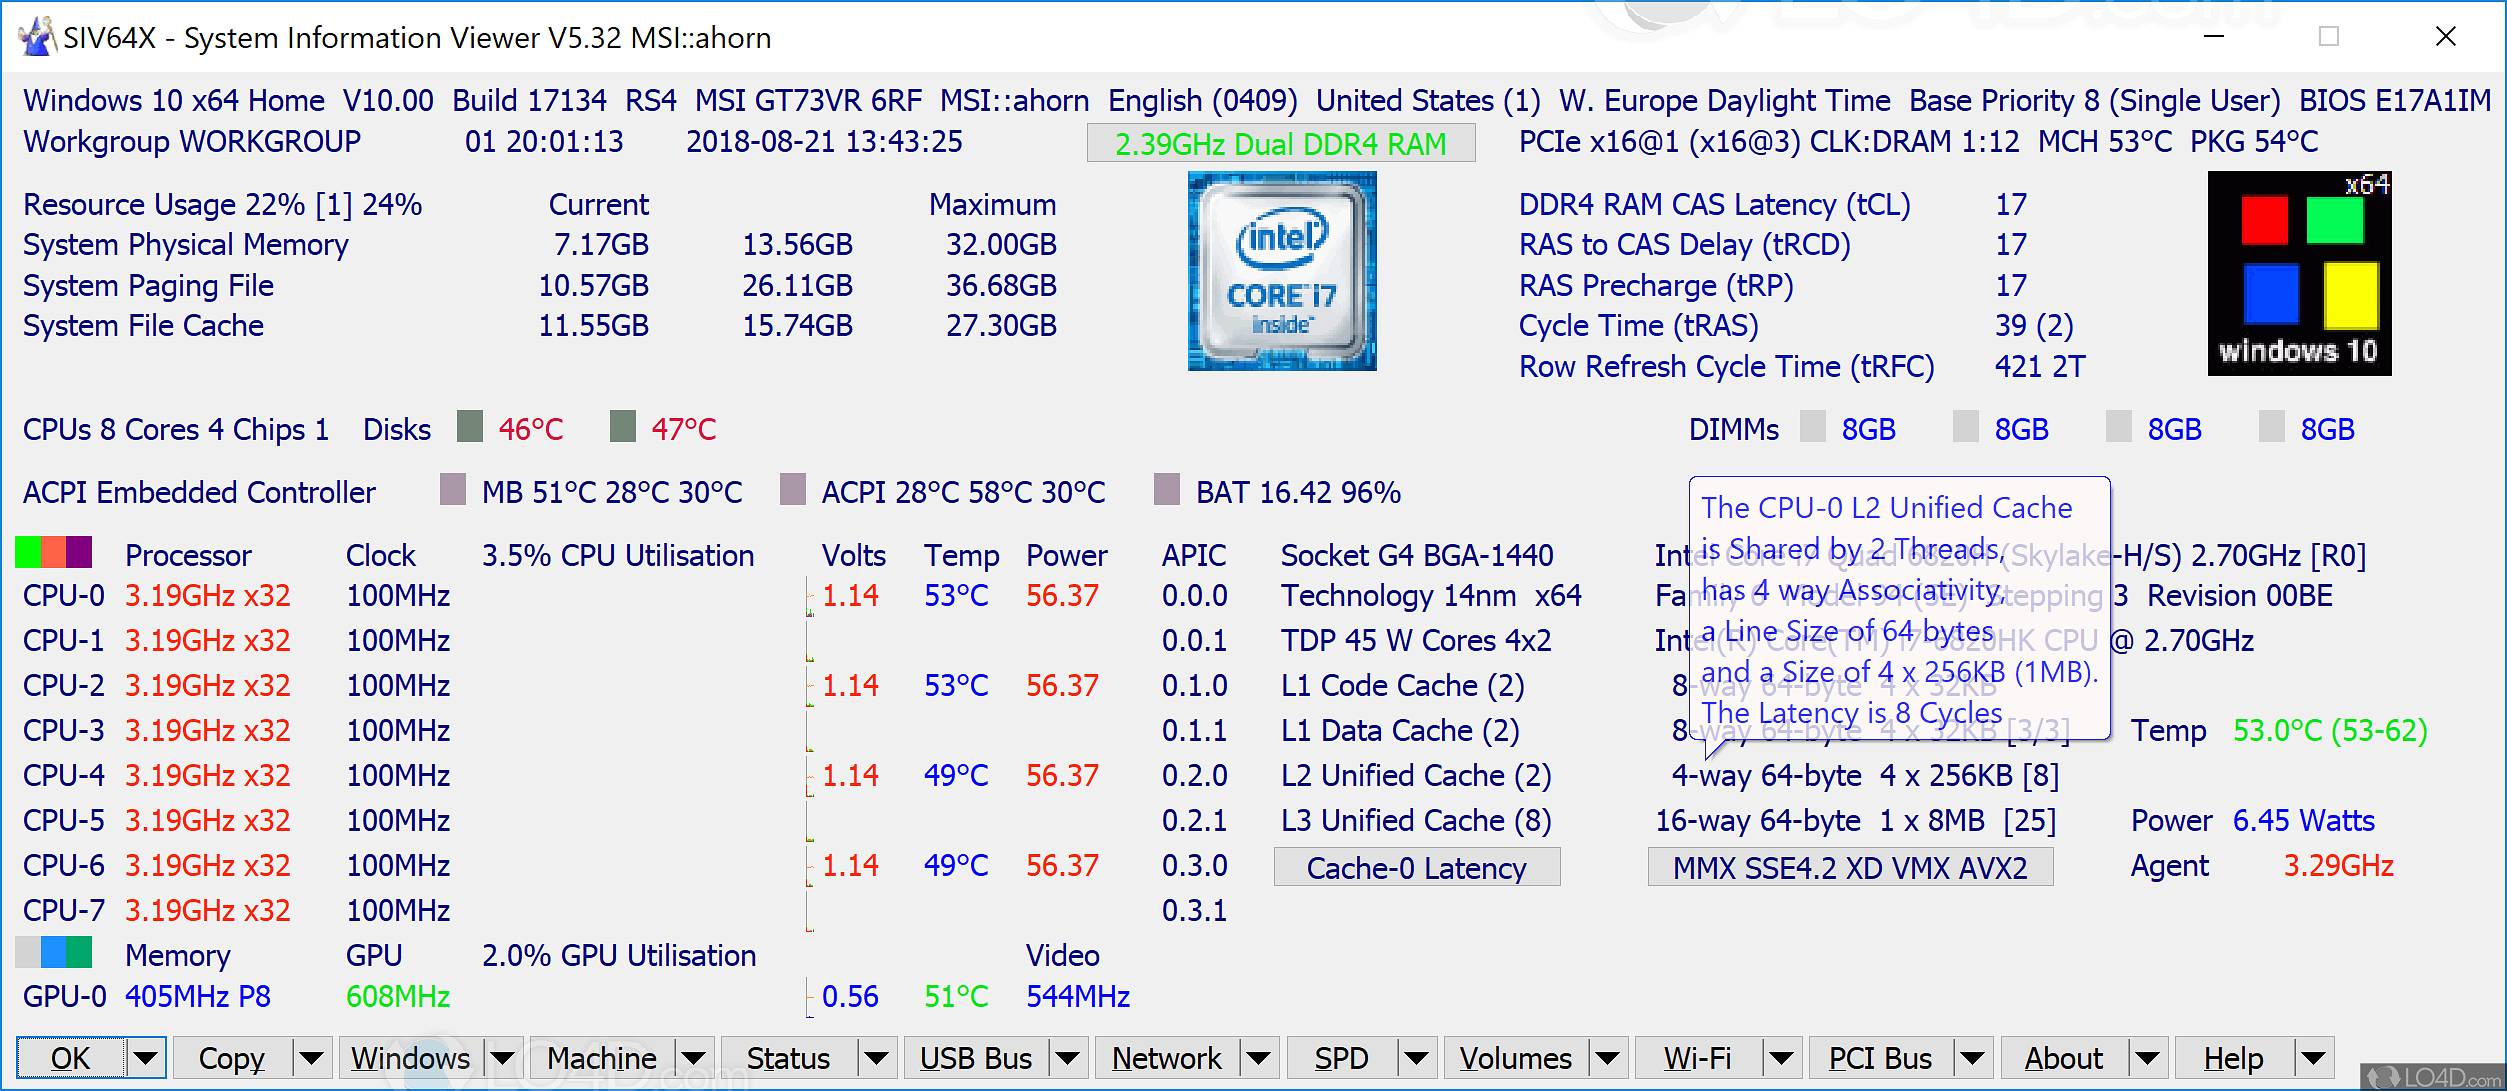Open the Windows menu button
The height and width of the screenshot is (1091, 2507).
[411, 1058]
